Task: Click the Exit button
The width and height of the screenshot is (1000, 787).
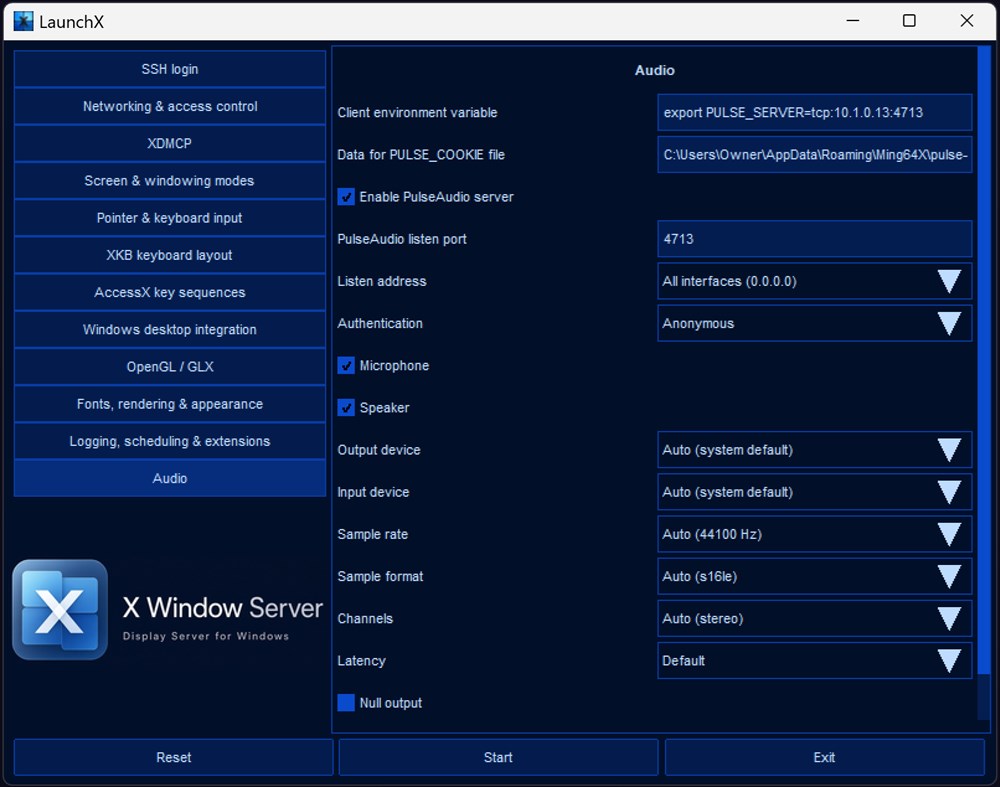Action: click(x=825, y=757)
